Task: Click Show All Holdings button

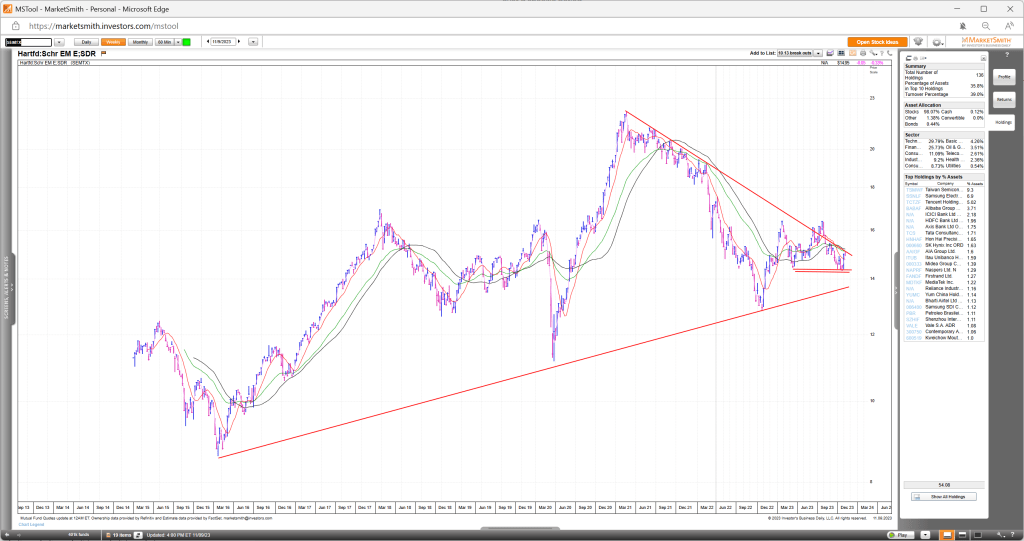Action: (942, 496)
